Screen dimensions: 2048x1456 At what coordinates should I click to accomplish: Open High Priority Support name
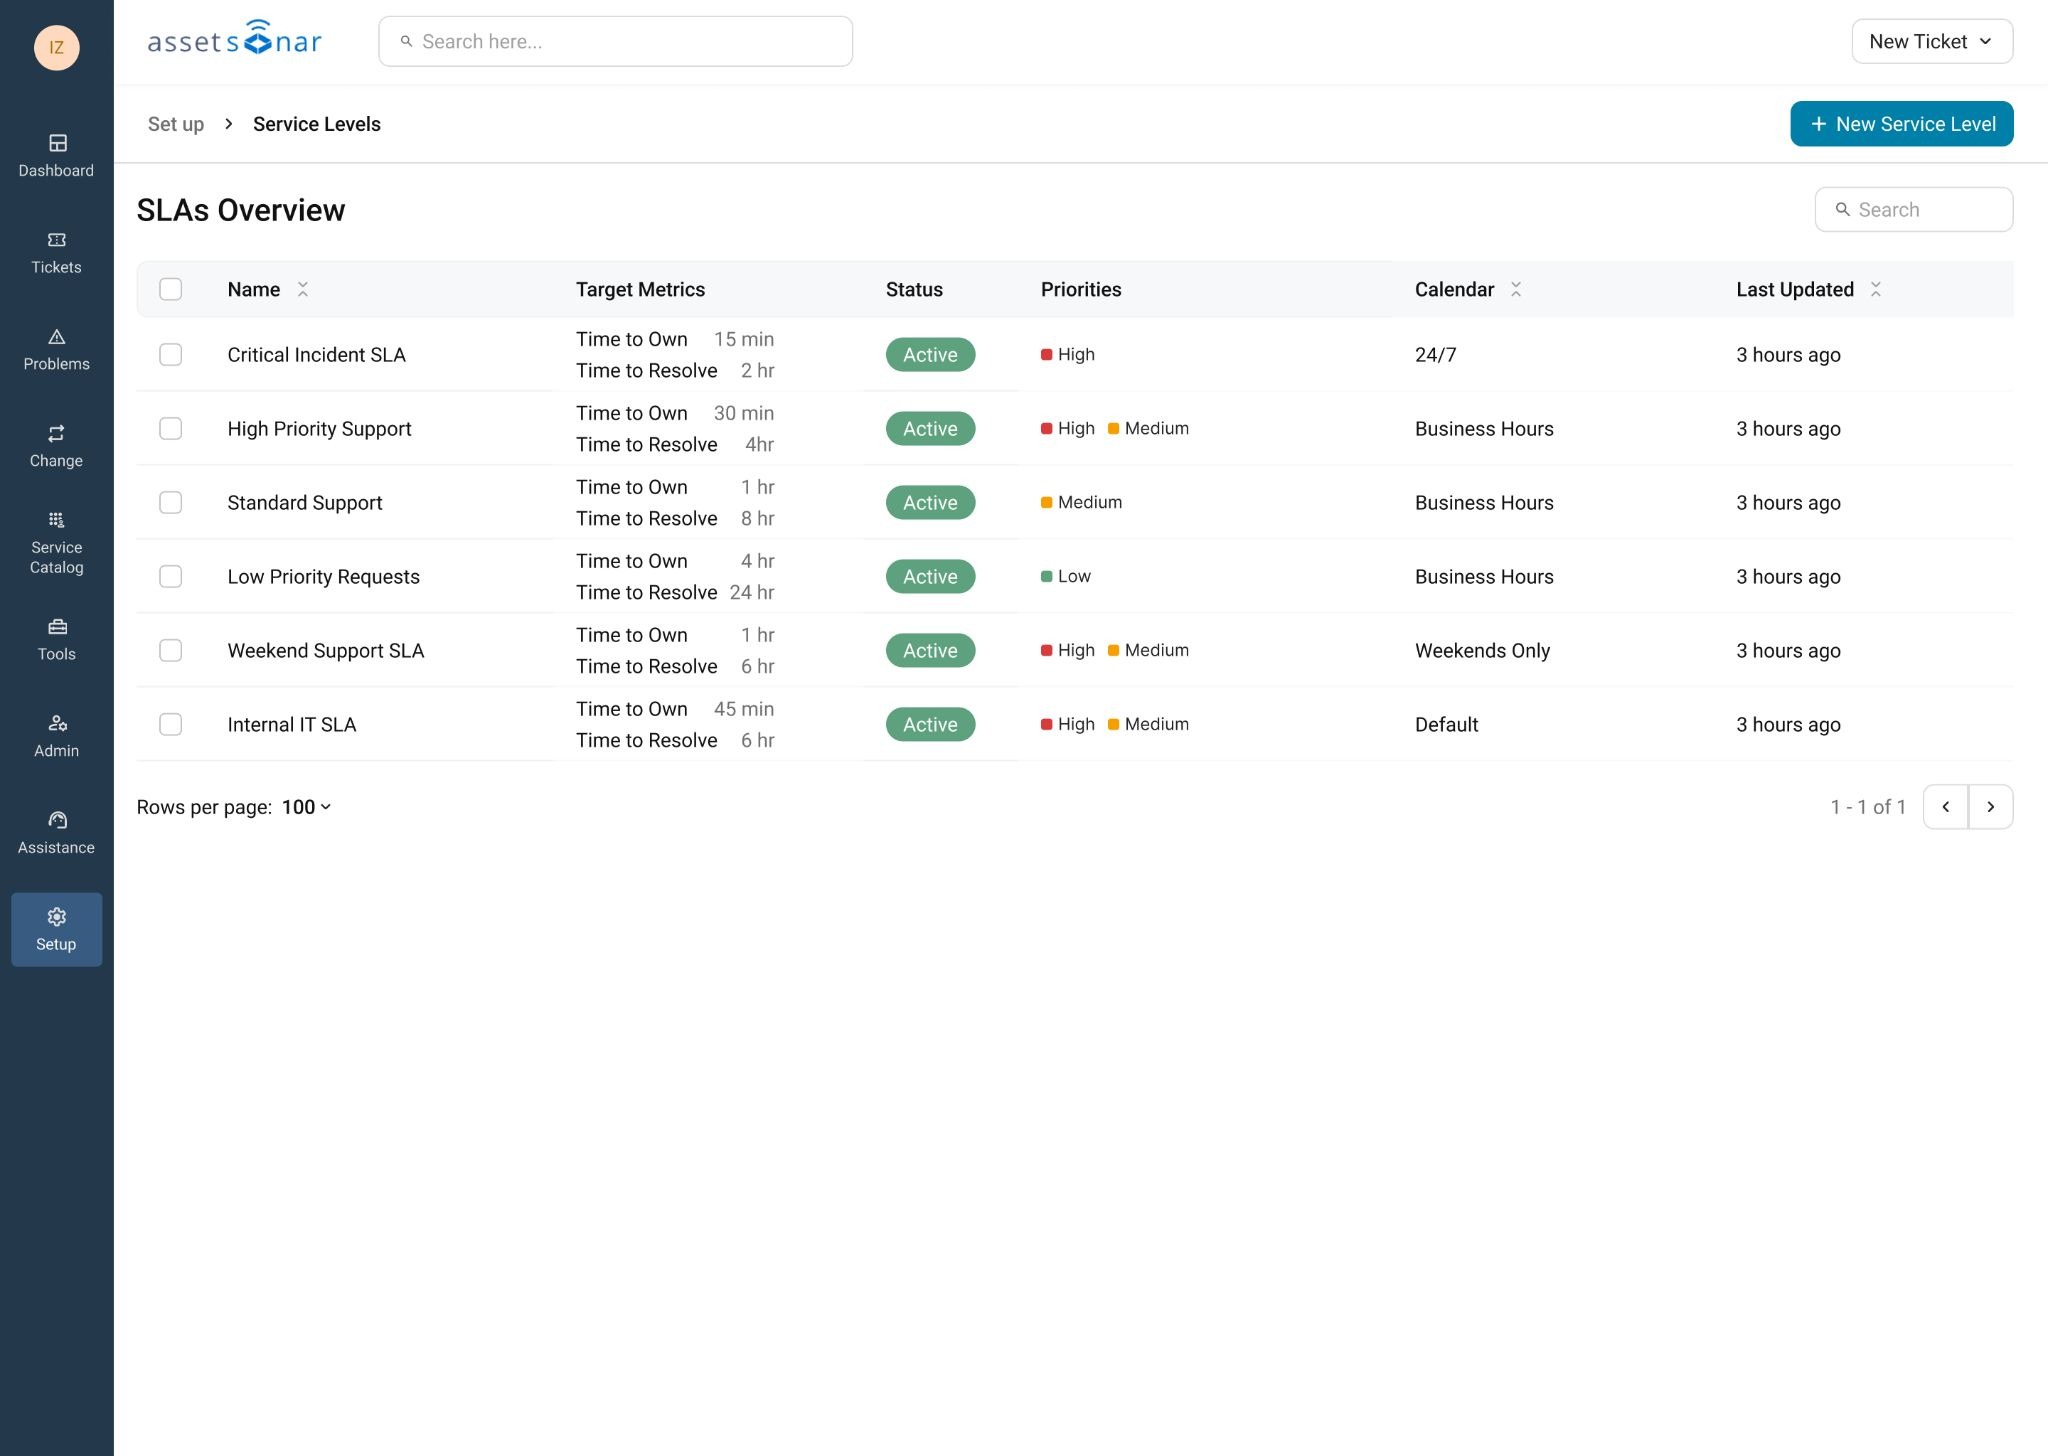coord(319,429)
